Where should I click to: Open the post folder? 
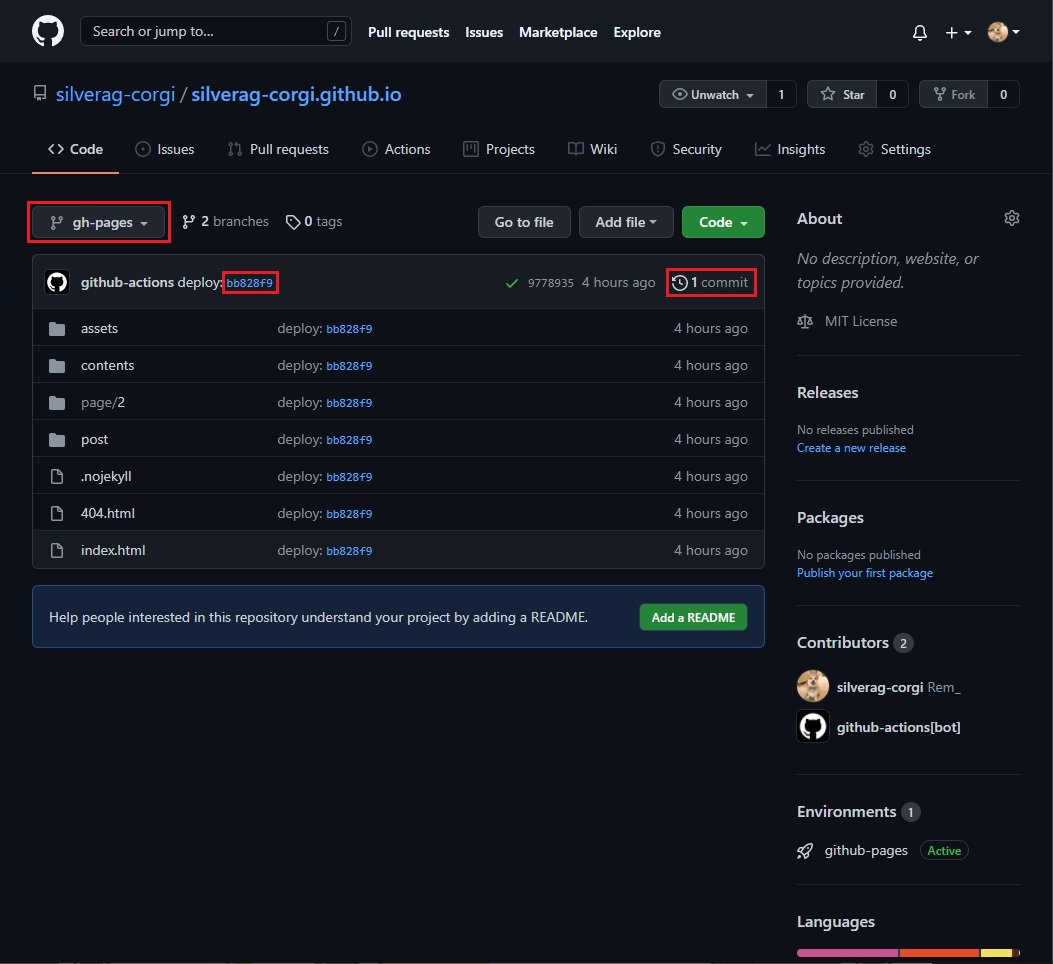pyautogui.click(x=94, y=439)
